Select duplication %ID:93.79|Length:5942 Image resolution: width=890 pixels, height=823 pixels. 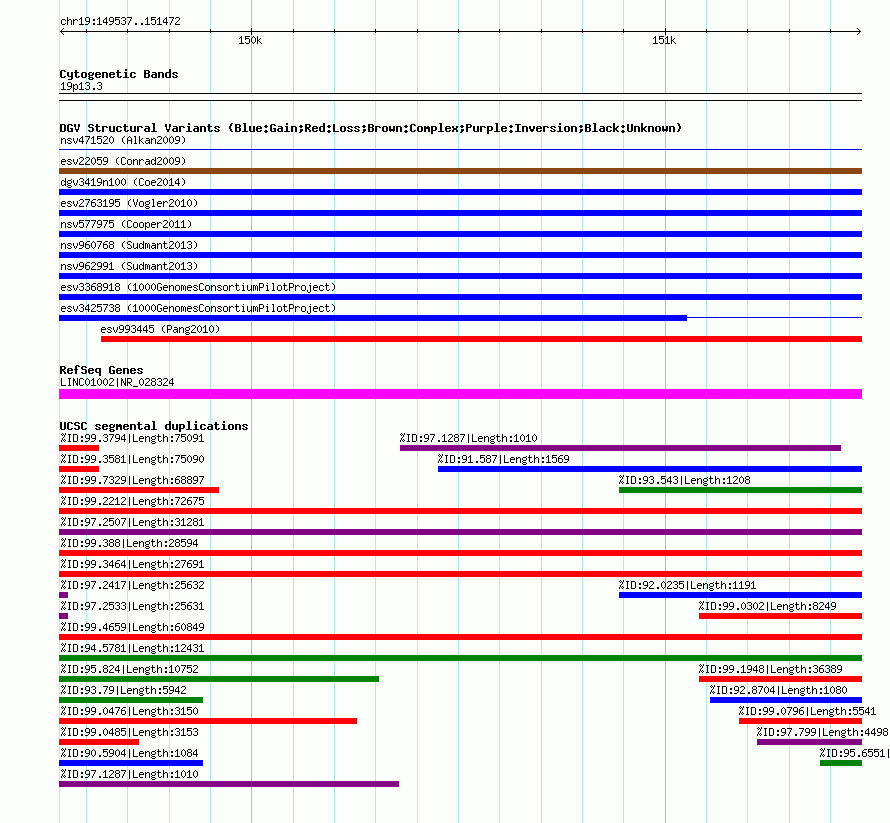click(x=123, y=690)
